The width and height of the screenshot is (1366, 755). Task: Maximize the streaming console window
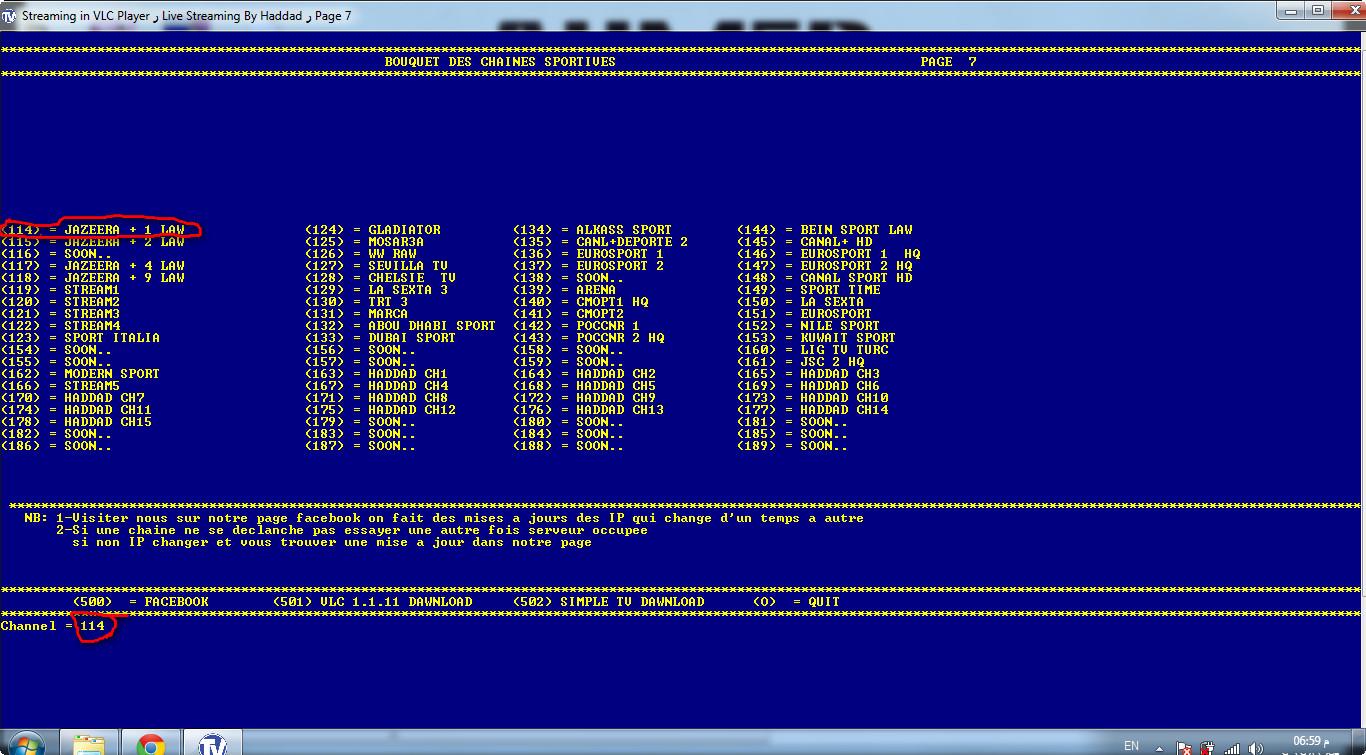coord(1317,11)
